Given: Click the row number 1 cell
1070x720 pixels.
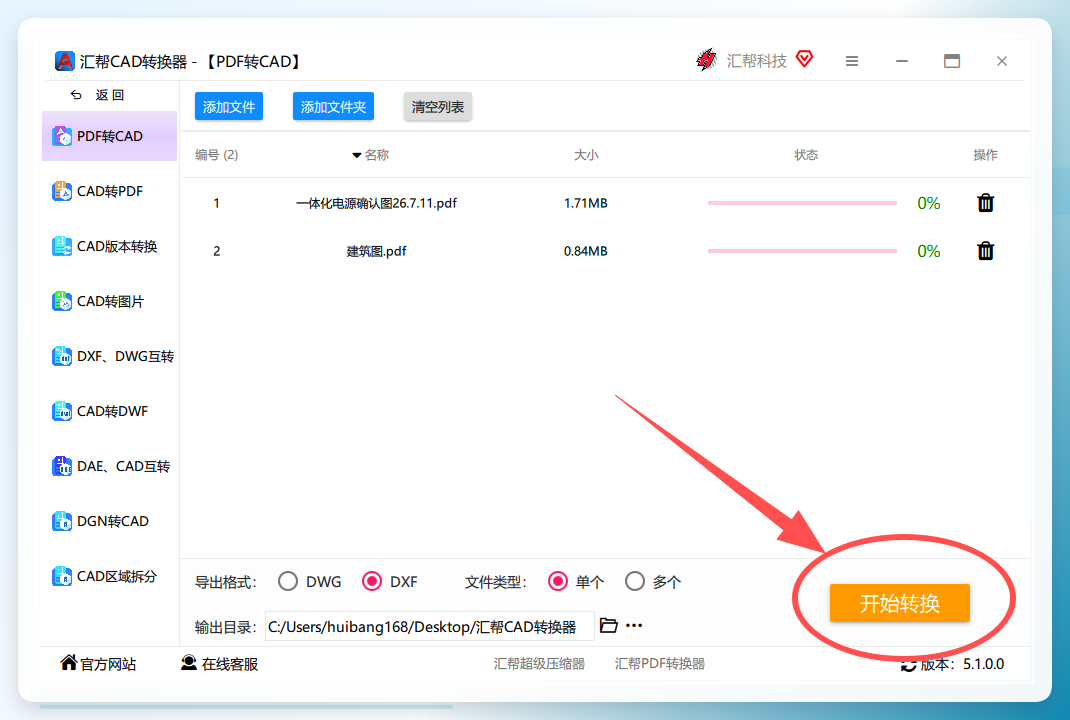Looking at the screenshot, I should click(216, 203).
